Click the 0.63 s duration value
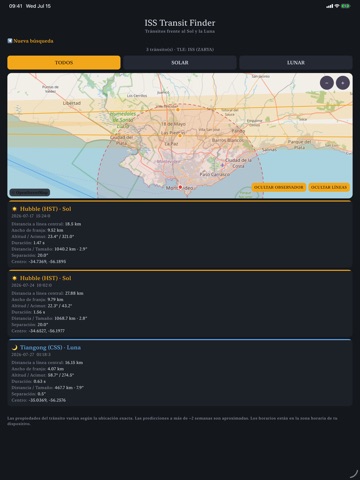This screenshot has width=360, height=480. click(40, 381)
